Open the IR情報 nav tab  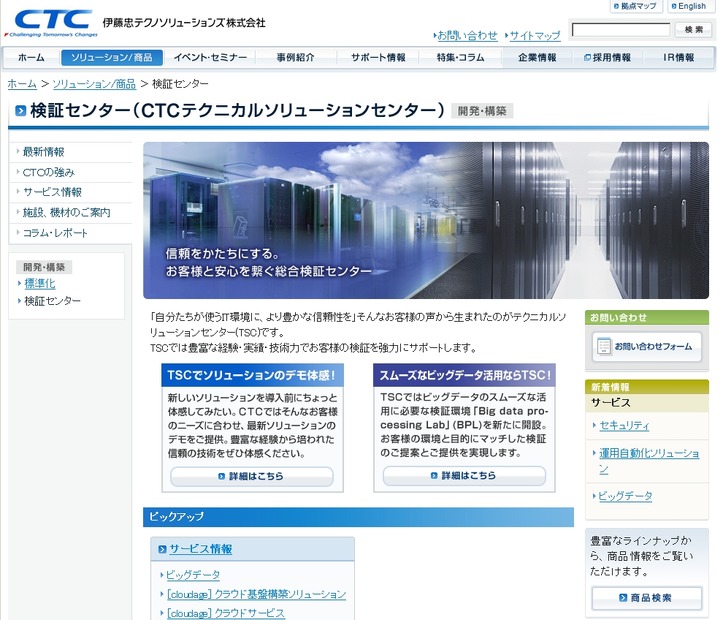(x=679, y=58)
